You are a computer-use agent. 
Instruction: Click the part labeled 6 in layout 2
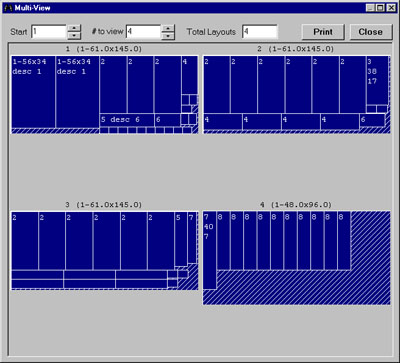click(x=372, y=120)
